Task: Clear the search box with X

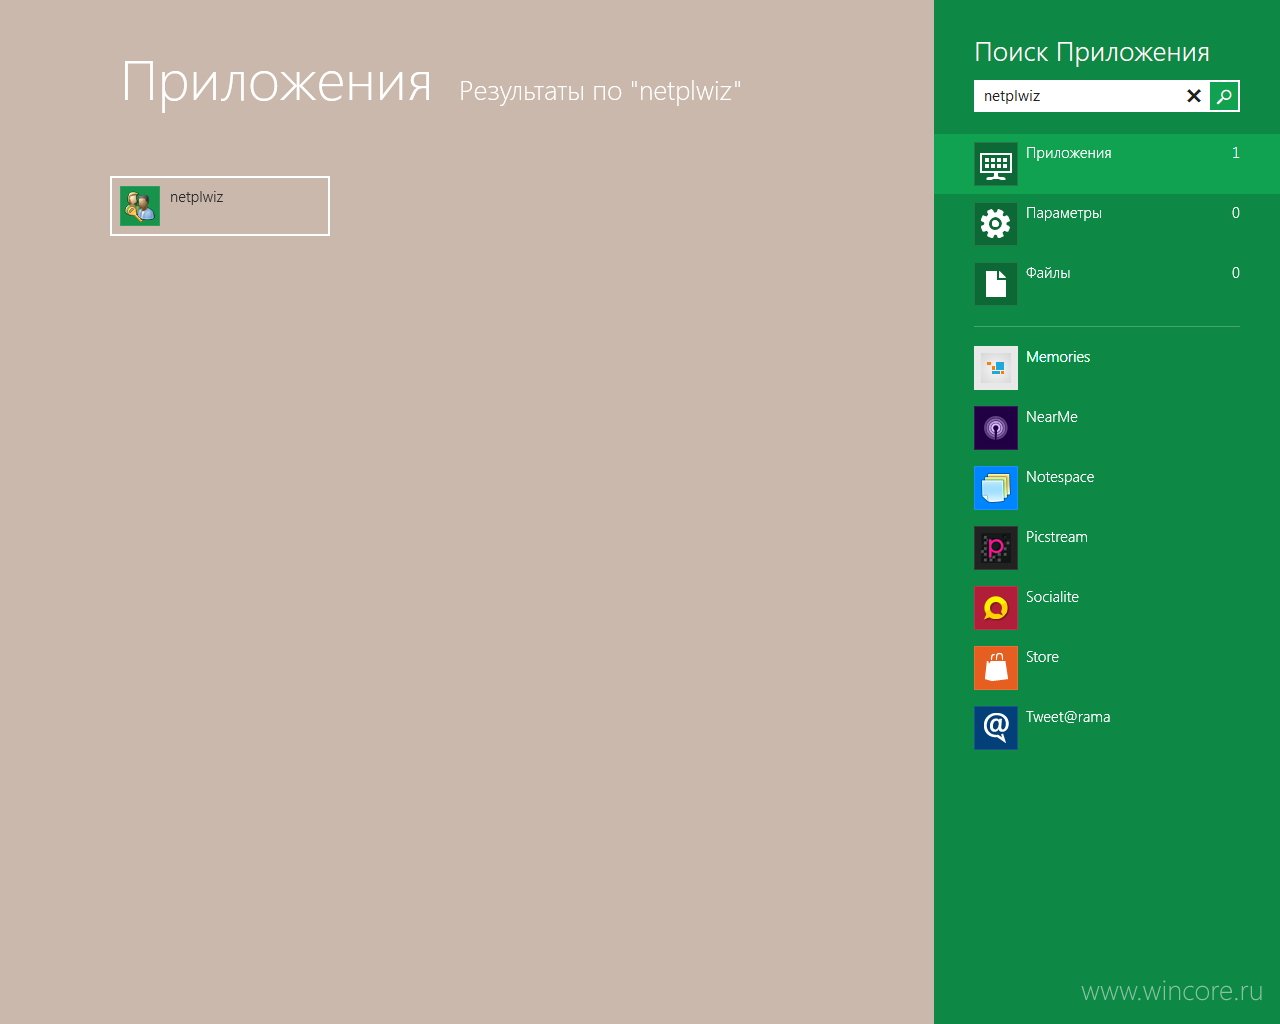Action: (x=1194, y=96)
